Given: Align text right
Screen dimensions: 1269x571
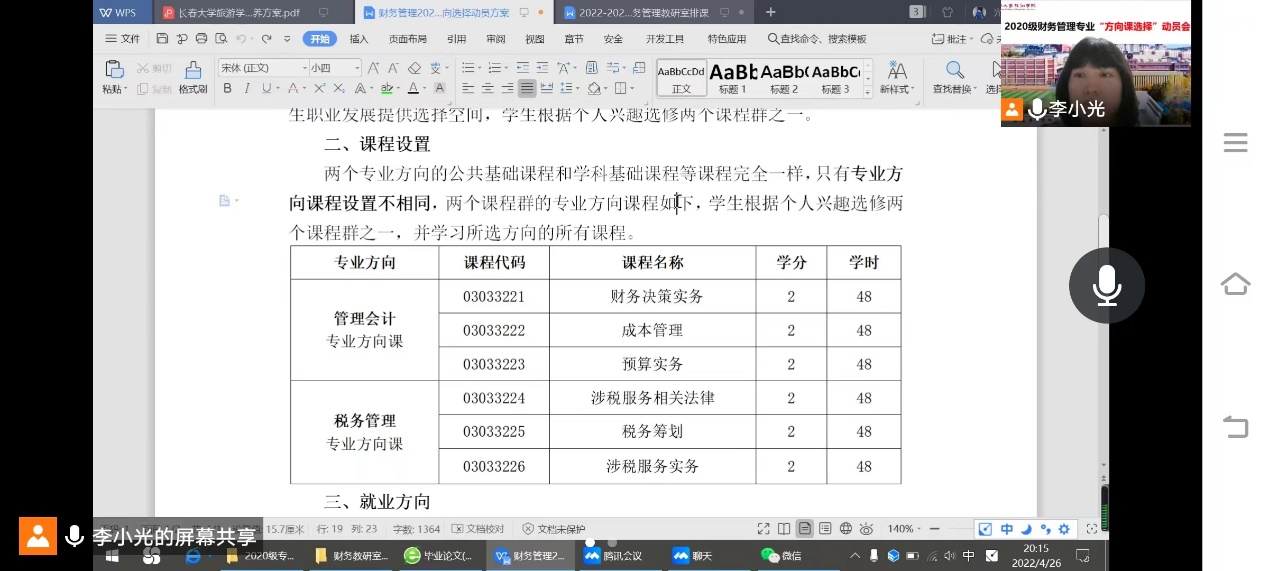Looking at the screenshot, I should click(507, 88).
